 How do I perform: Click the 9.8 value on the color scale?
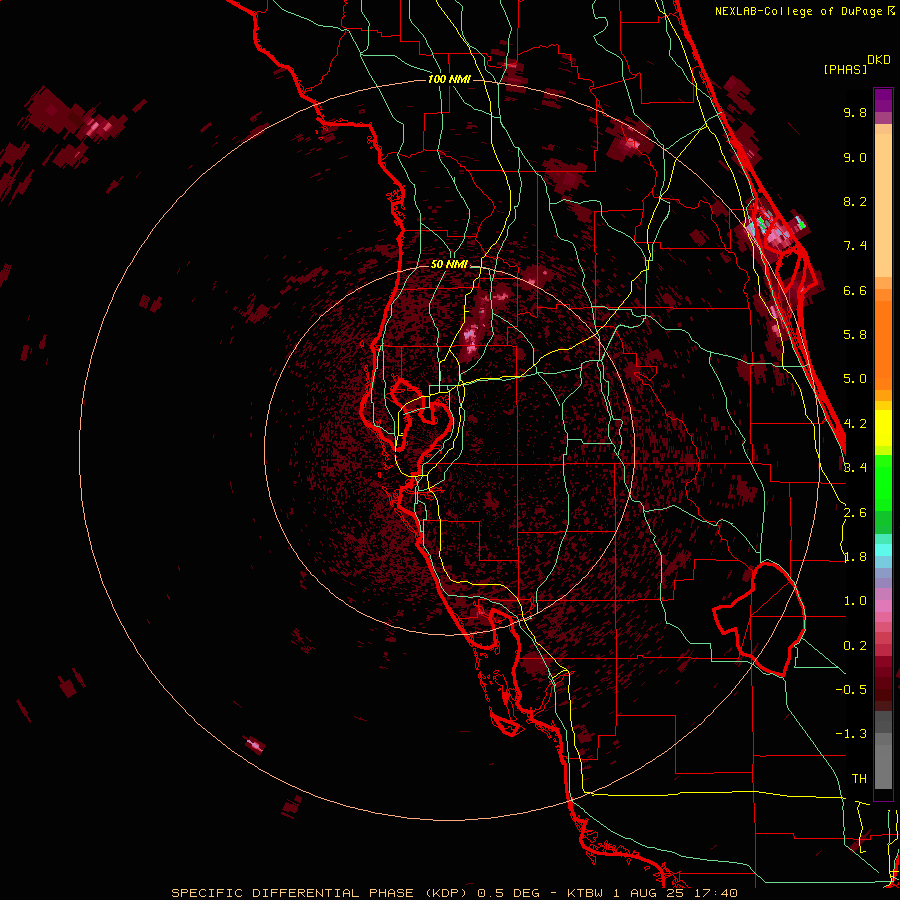click(855, 112)
